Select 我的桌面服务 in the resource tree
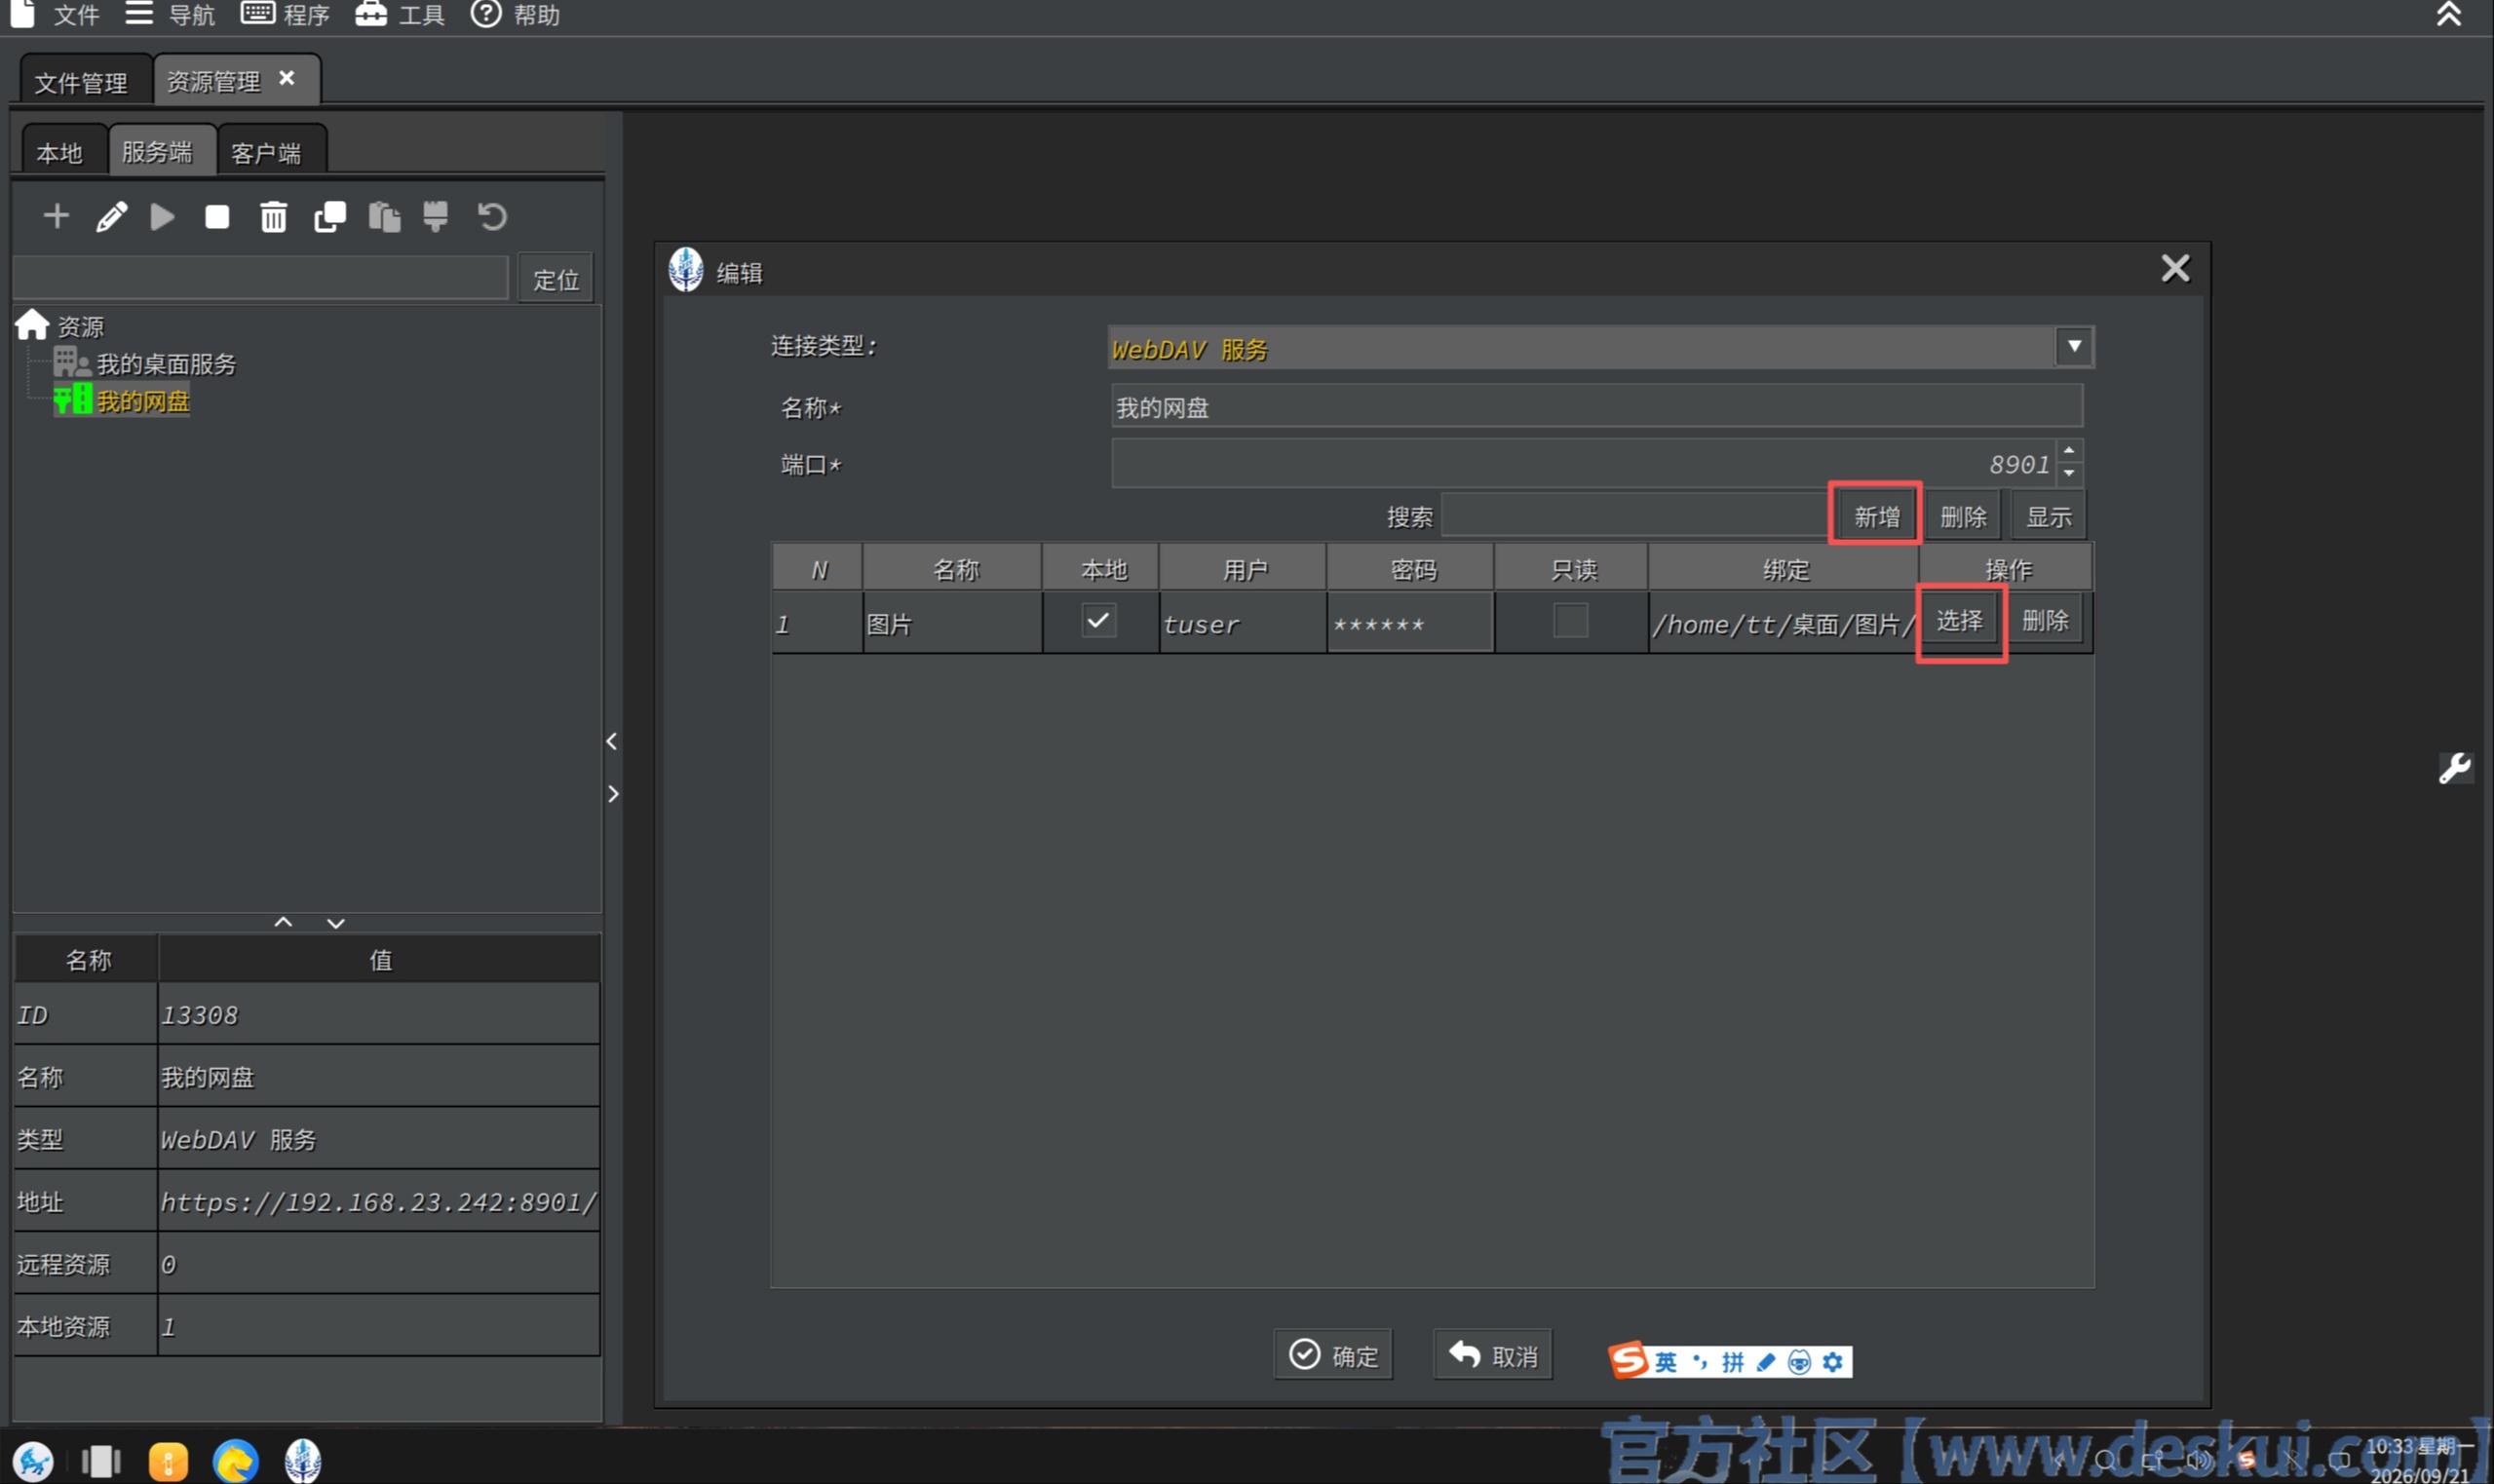The height and width of the screenshot is (1484, 2494). (x=145, y=363)
